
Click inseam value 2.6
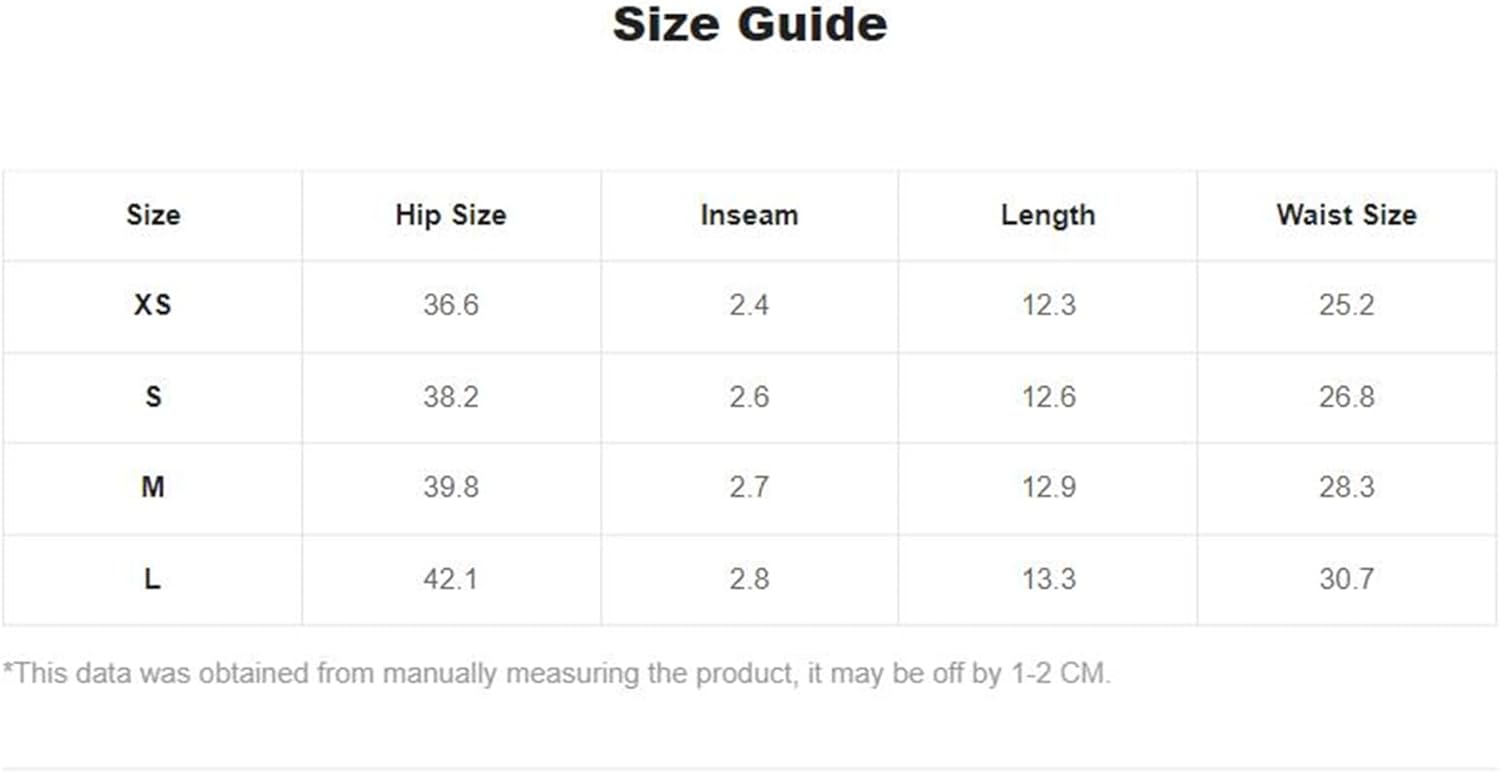pyautogui.click(x=749, y=397)
